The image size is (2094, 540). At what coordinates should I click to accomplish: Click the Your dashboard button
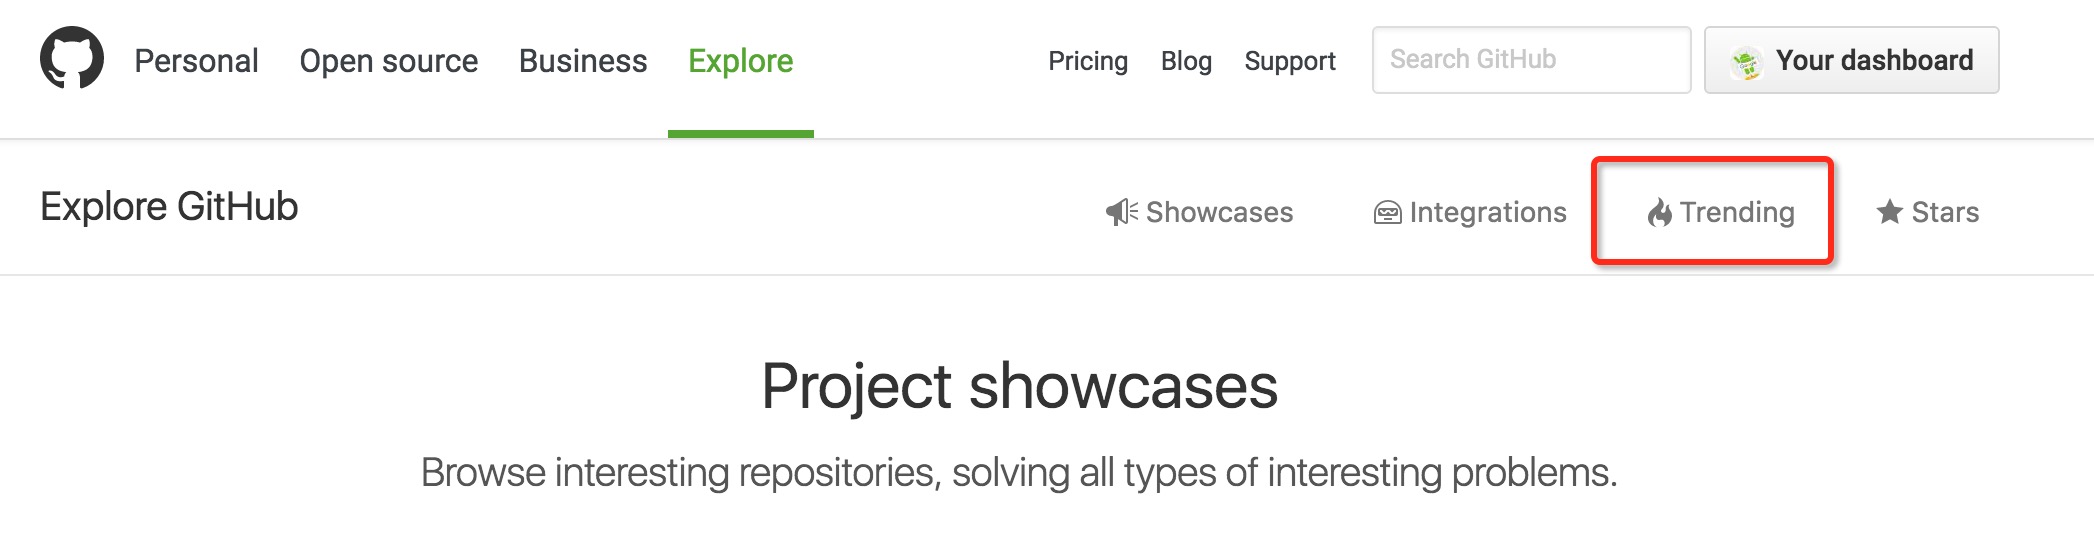point(1852,60)
